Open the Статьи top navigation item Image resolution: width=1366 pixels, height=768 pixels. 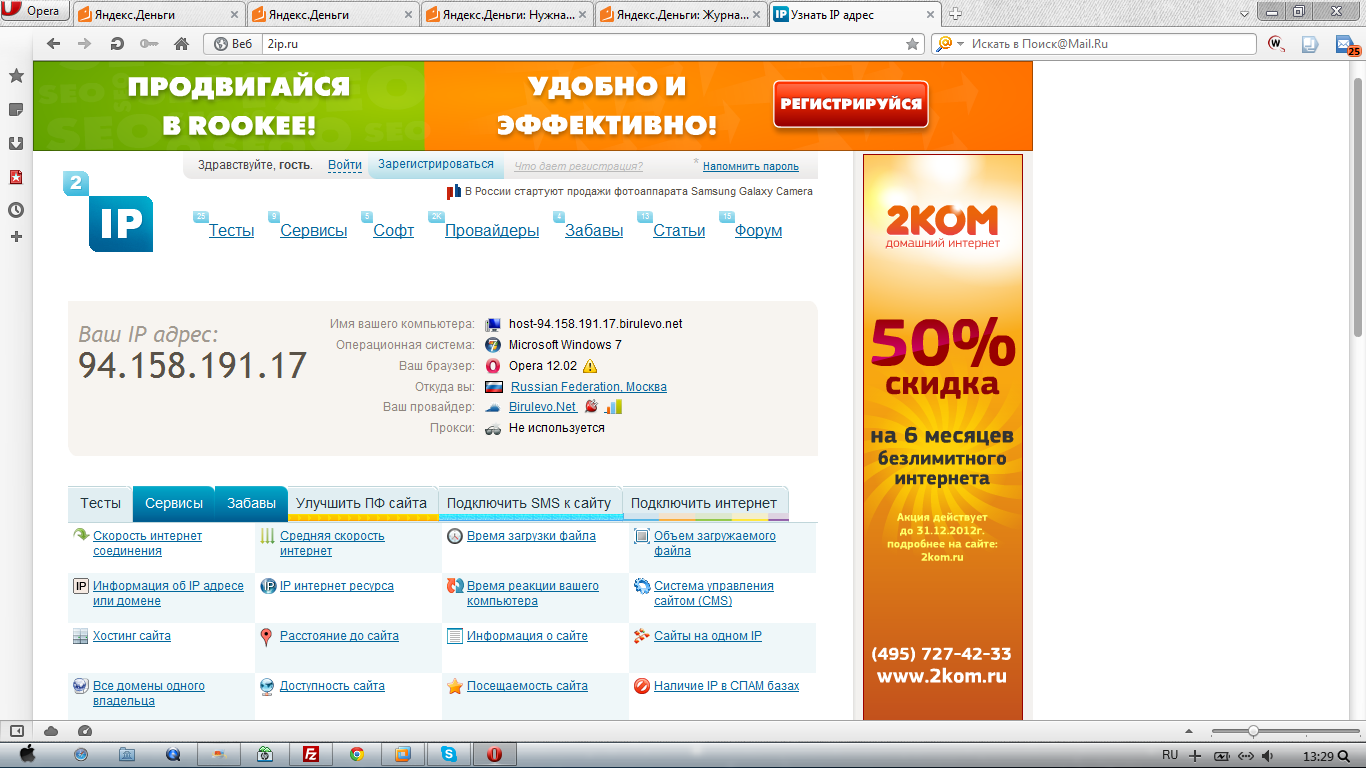pyautogui.click(x=679, y=231)
